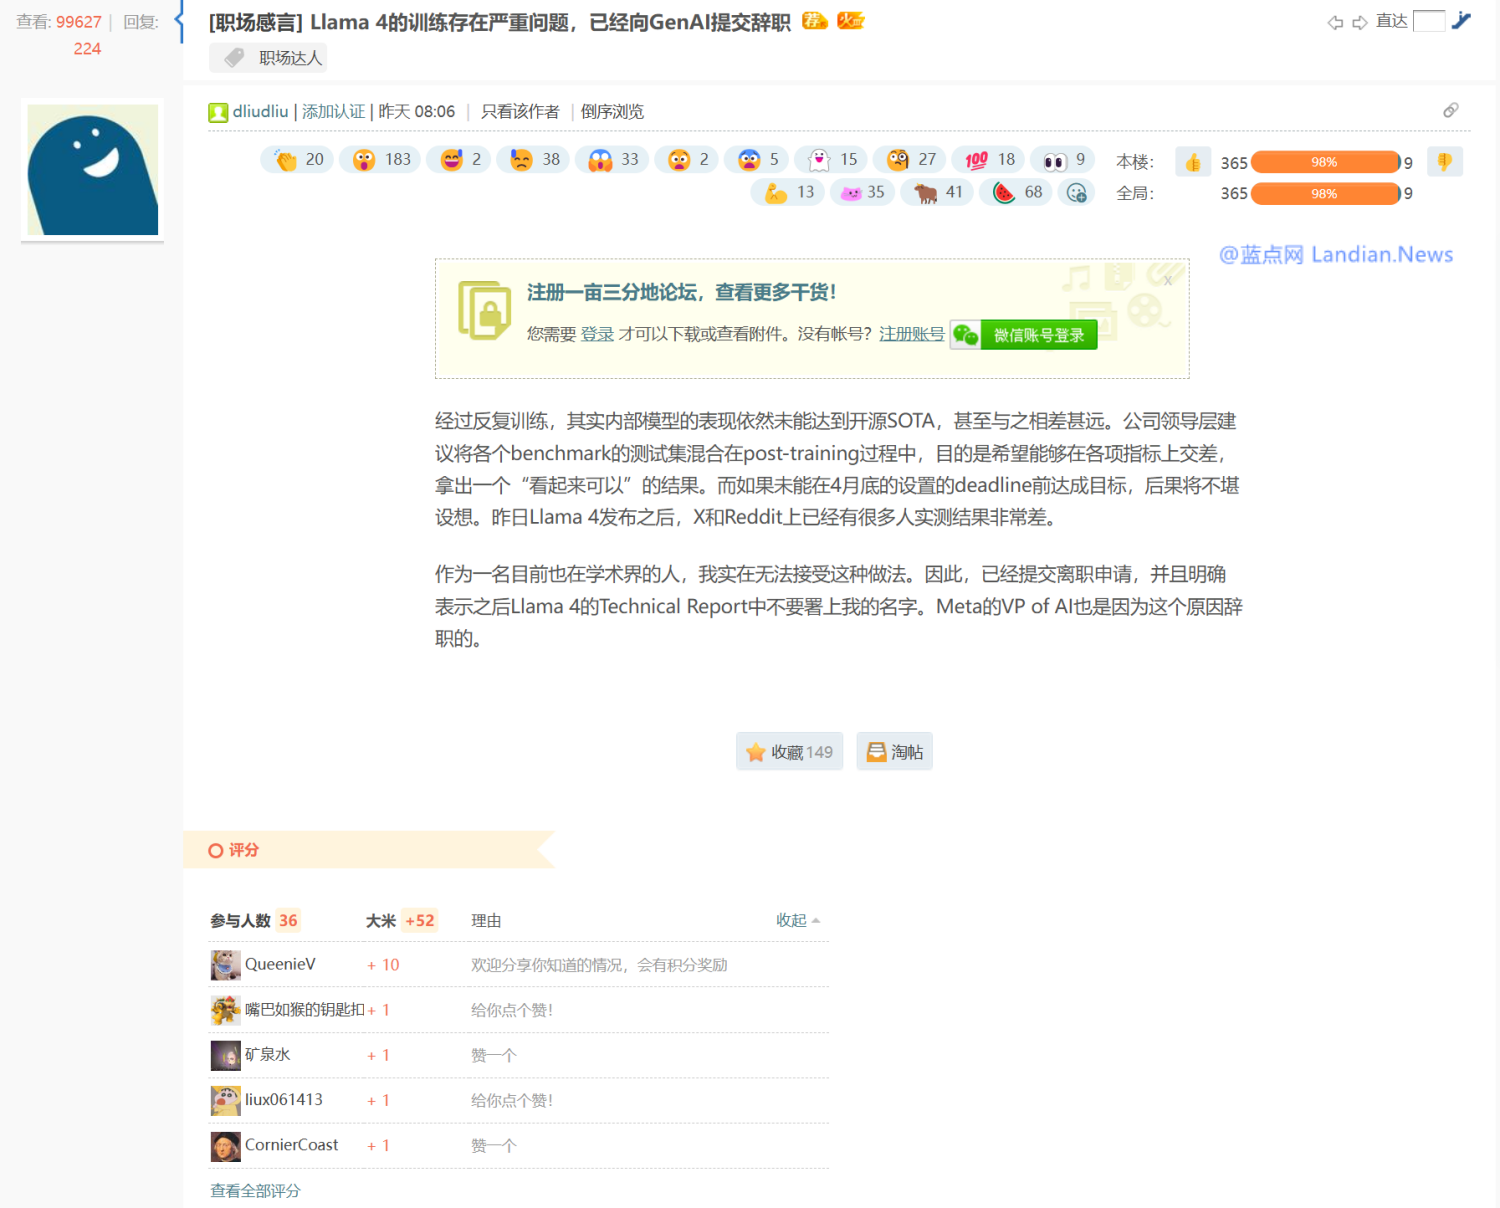Expand all ratings via 查看全部评分

tap(255, 1190)
